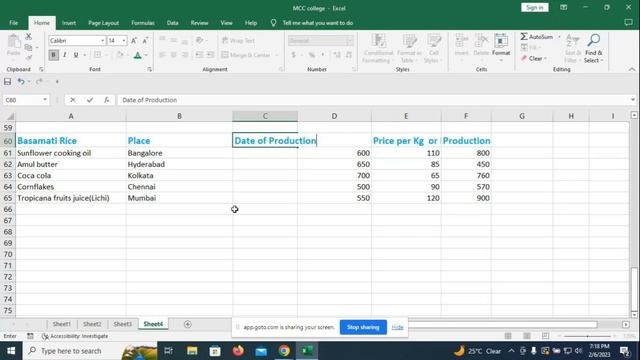
Task: Click the Decrease Font Size icon
Action: pos(145,40)
